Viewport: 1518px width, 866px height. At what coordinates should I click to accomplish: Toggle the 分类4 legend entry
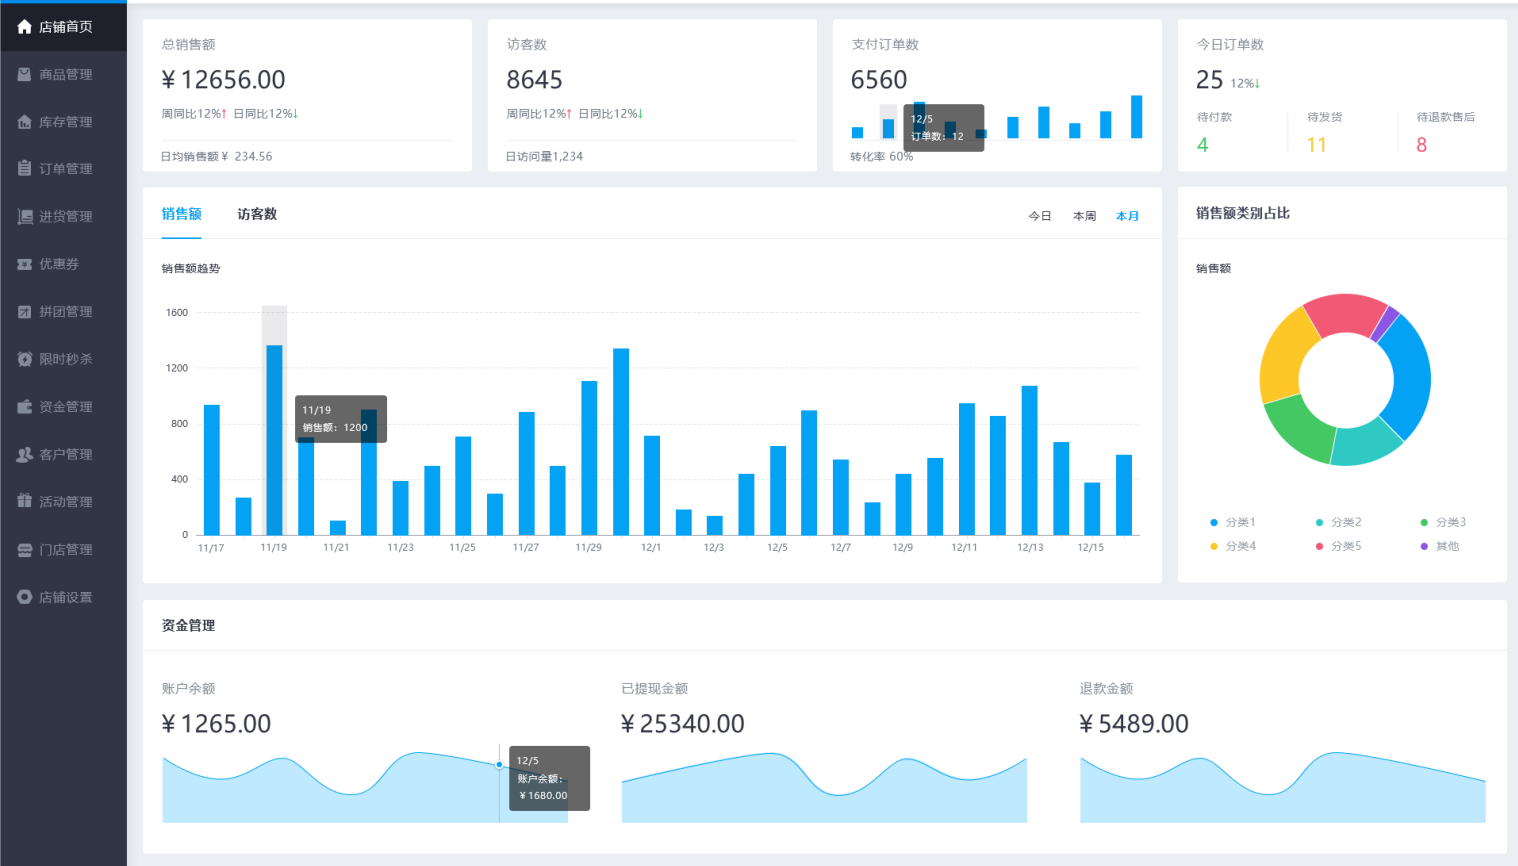(1232, 546)
